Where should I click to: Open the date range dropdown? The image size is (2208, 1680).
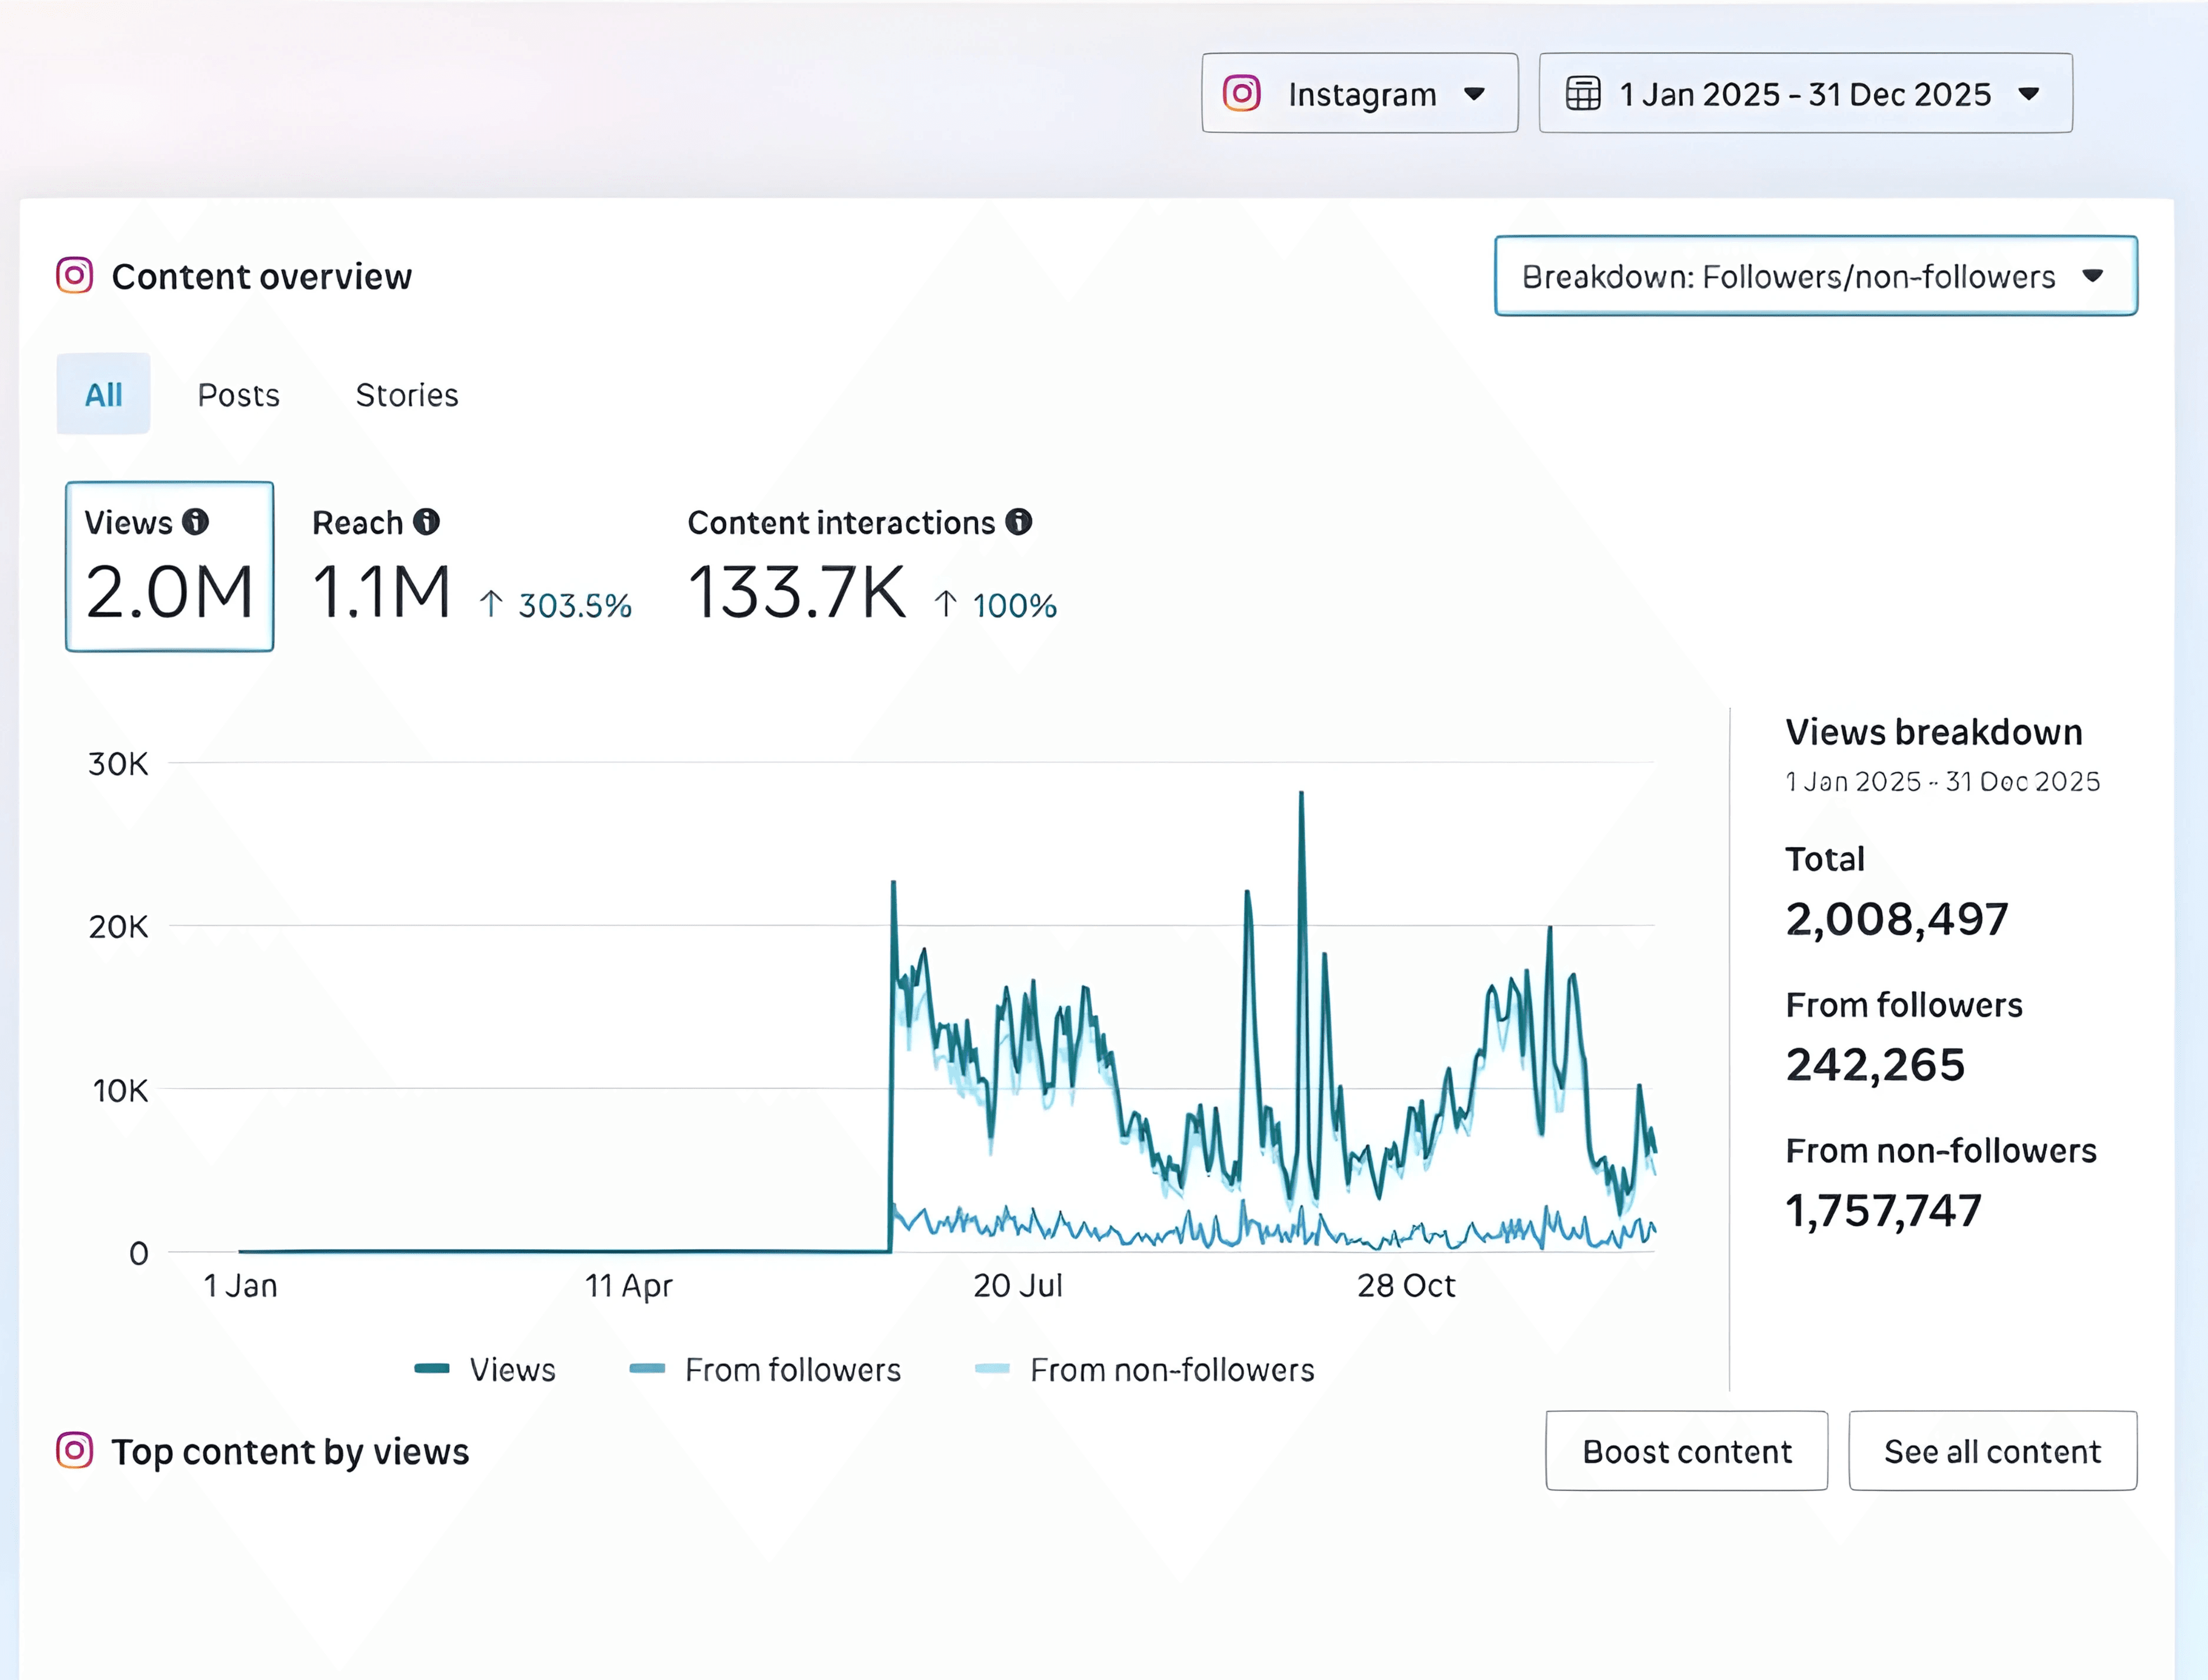pyautogui.click(x=1805, y=93)
